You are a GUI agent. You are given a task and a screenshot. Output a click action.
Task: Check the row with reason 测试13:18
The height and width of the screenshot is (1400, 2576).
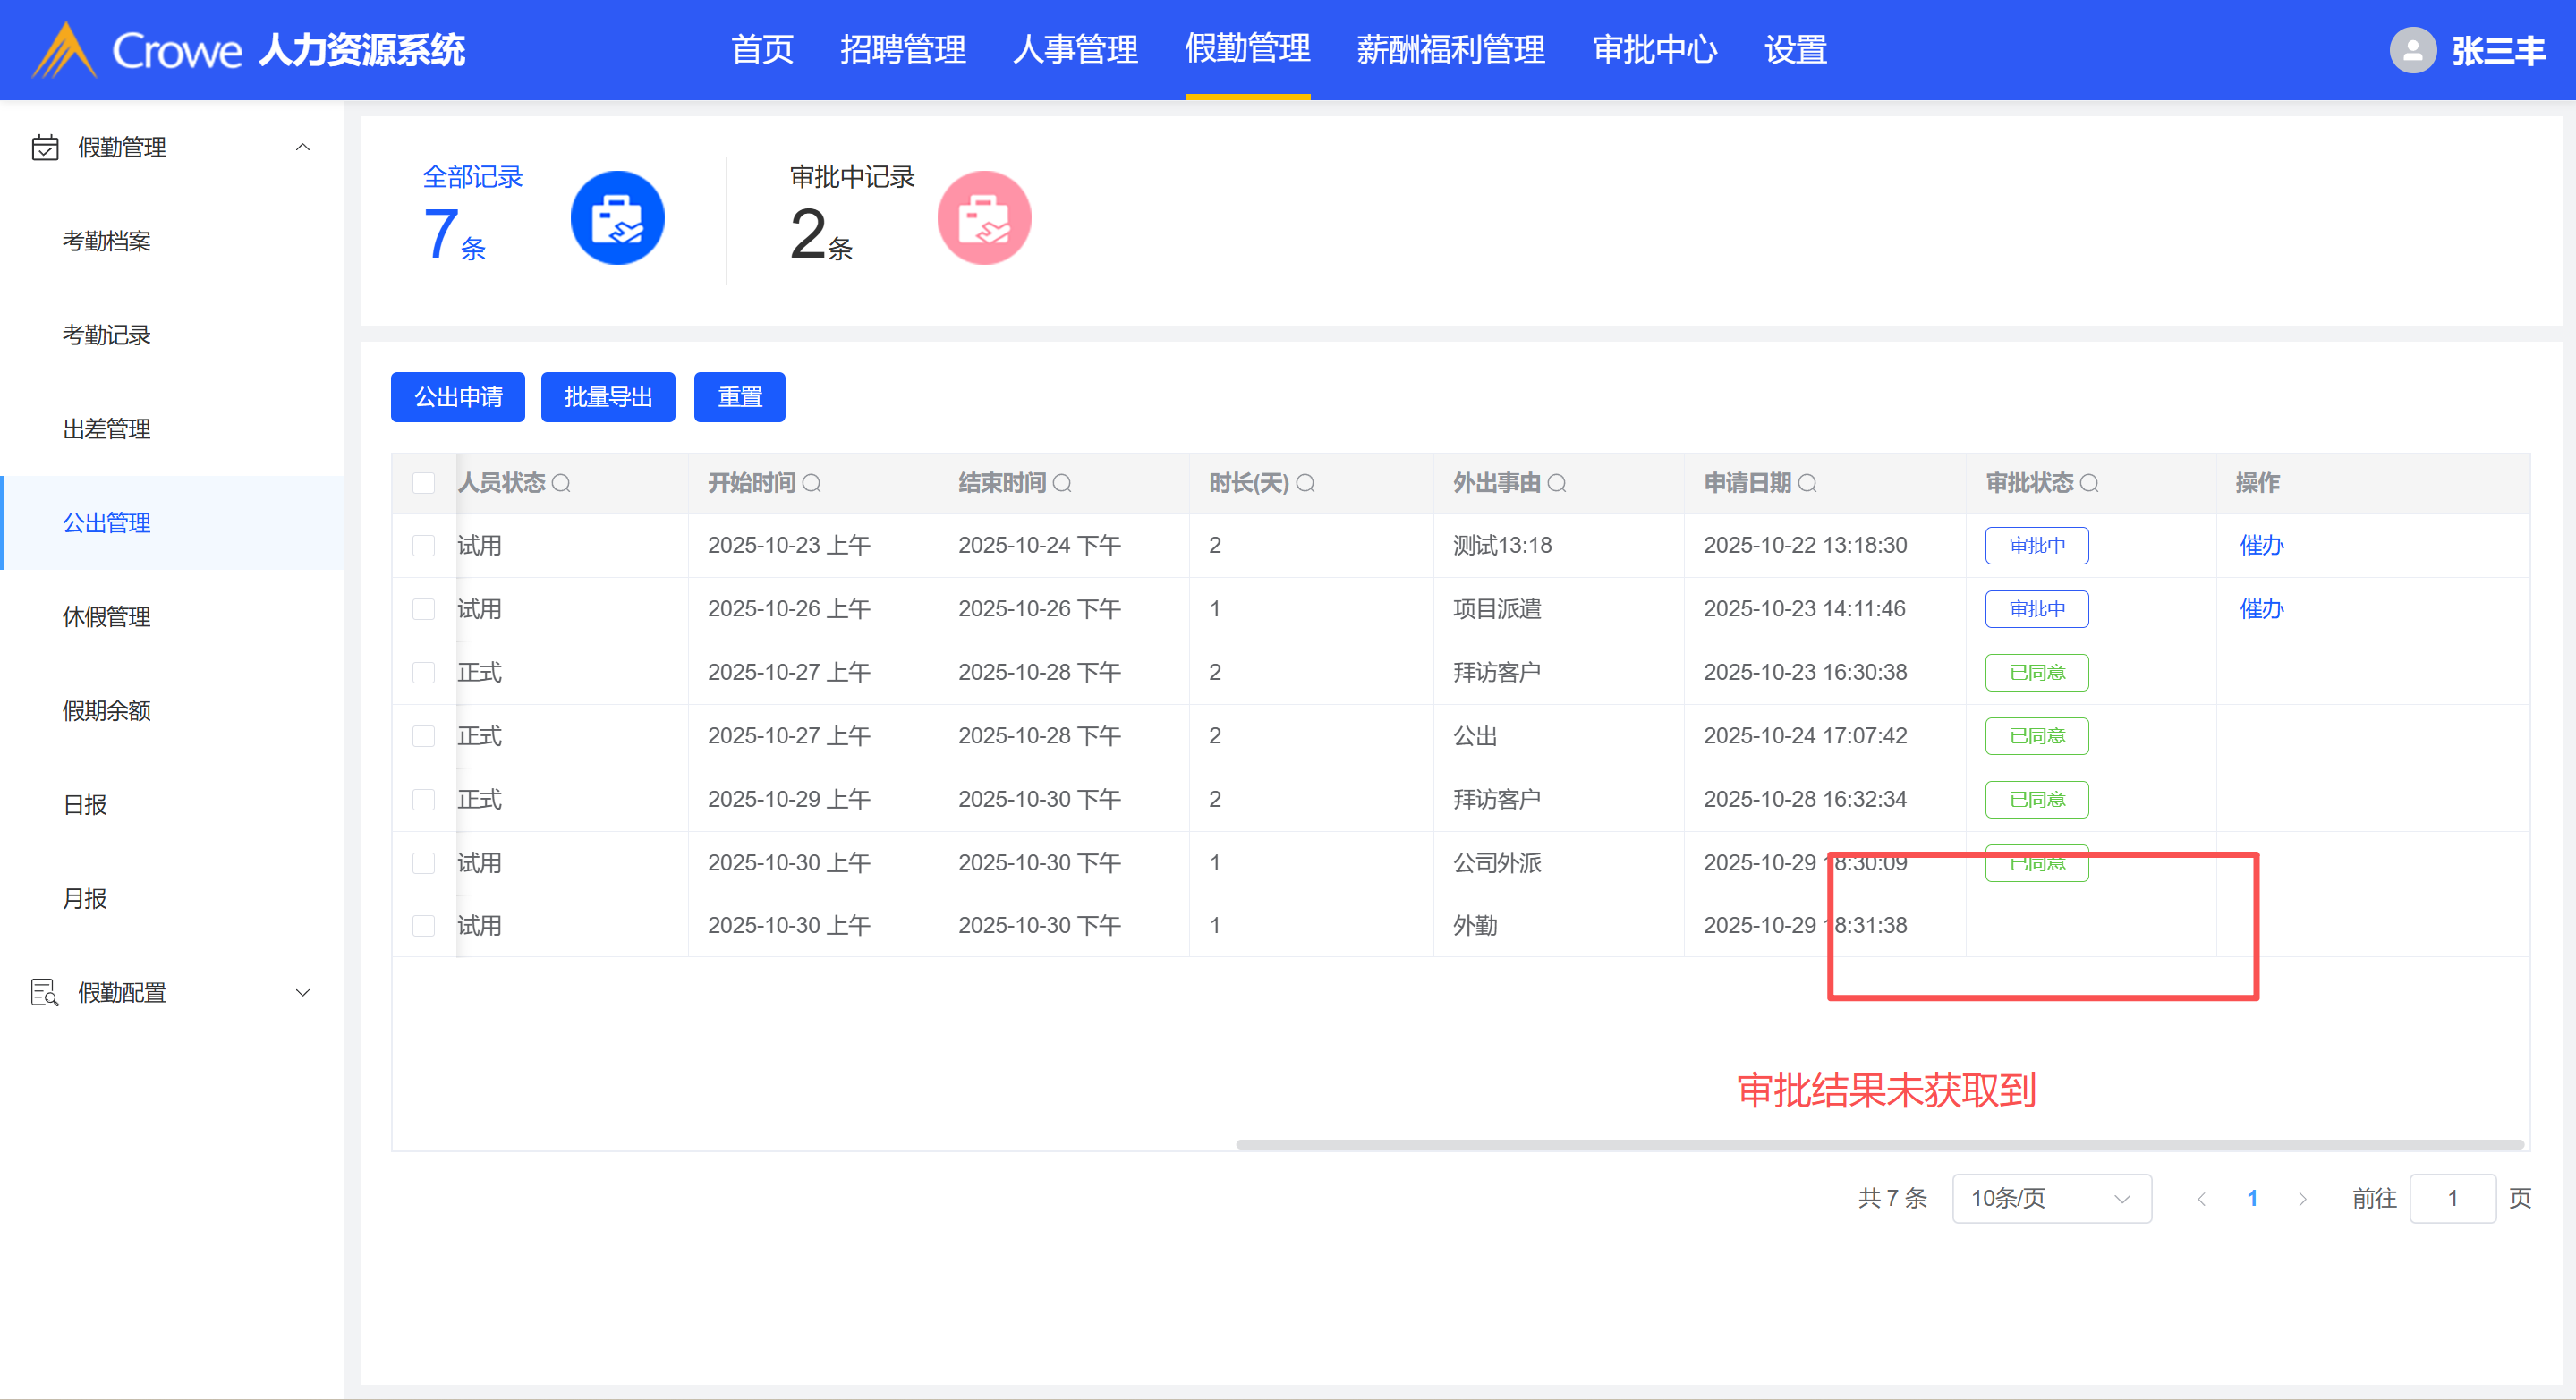coord(424,545)
